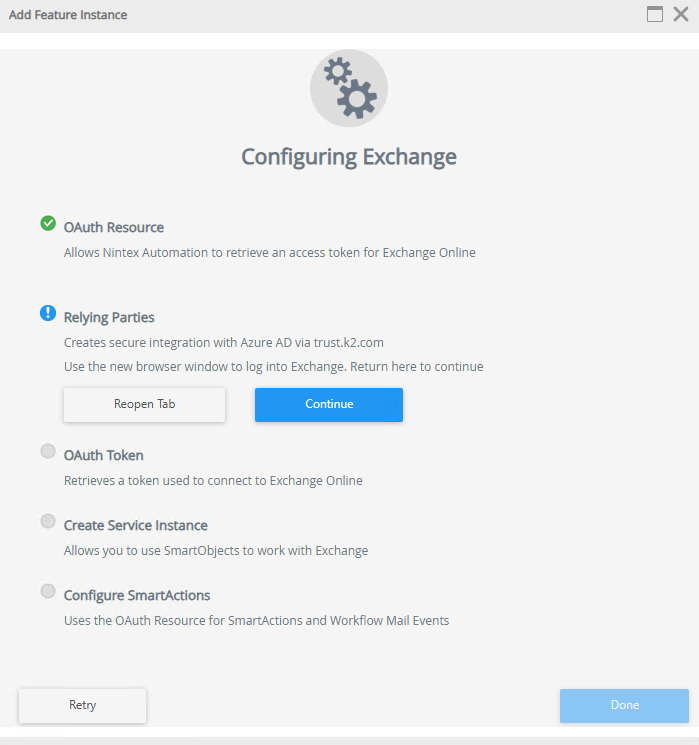Click the Configuring Exchange heading

pos(349,157)
